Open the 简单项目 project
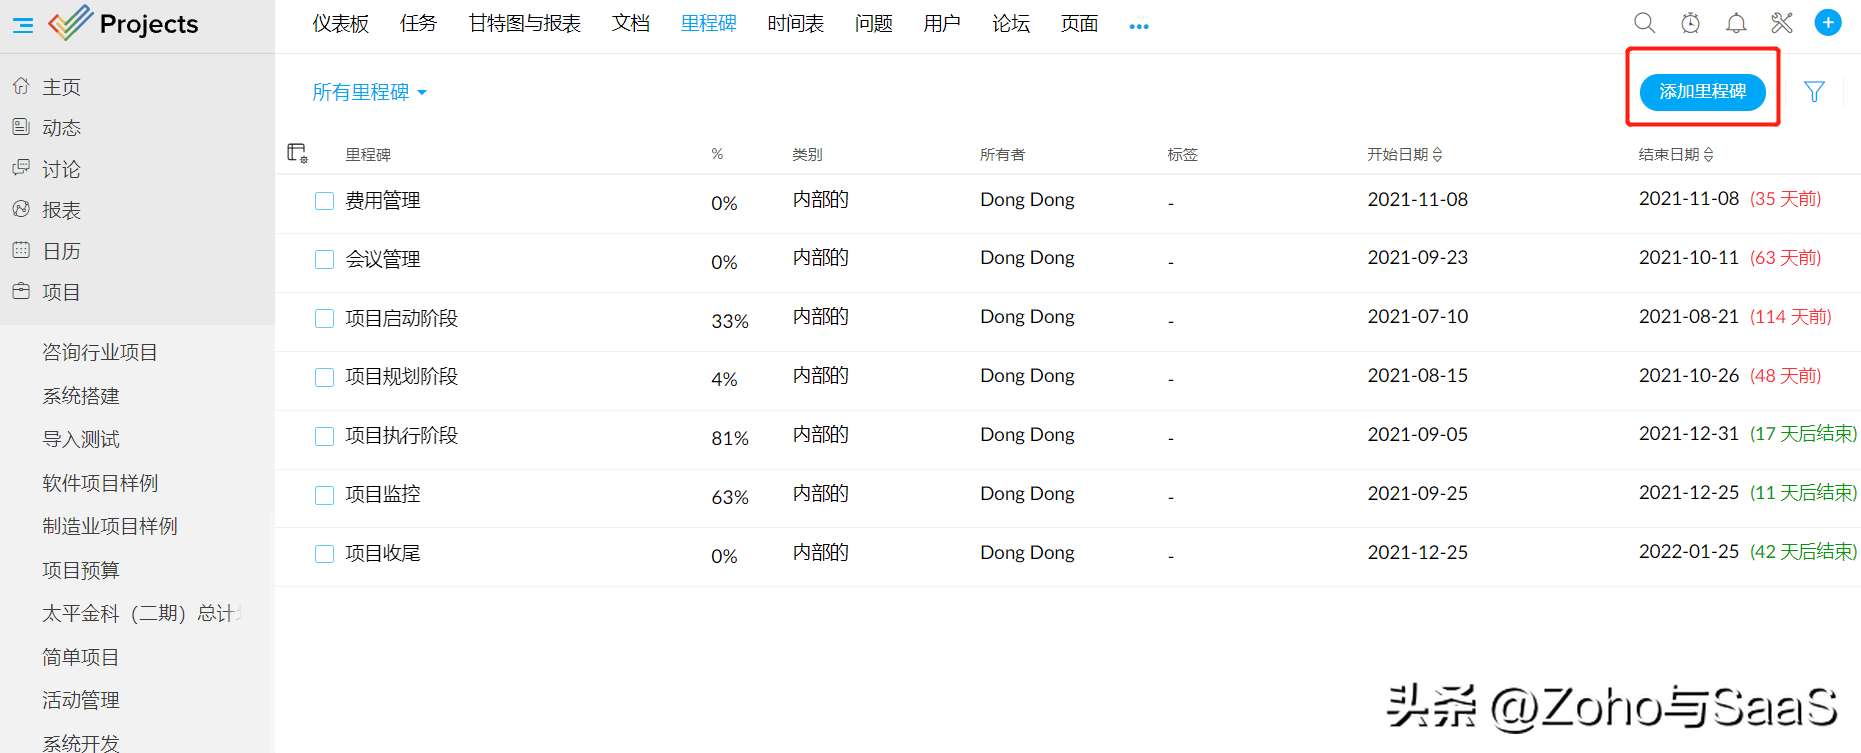The width and height of the screenshot is (1861, 753). coord(81,657)
